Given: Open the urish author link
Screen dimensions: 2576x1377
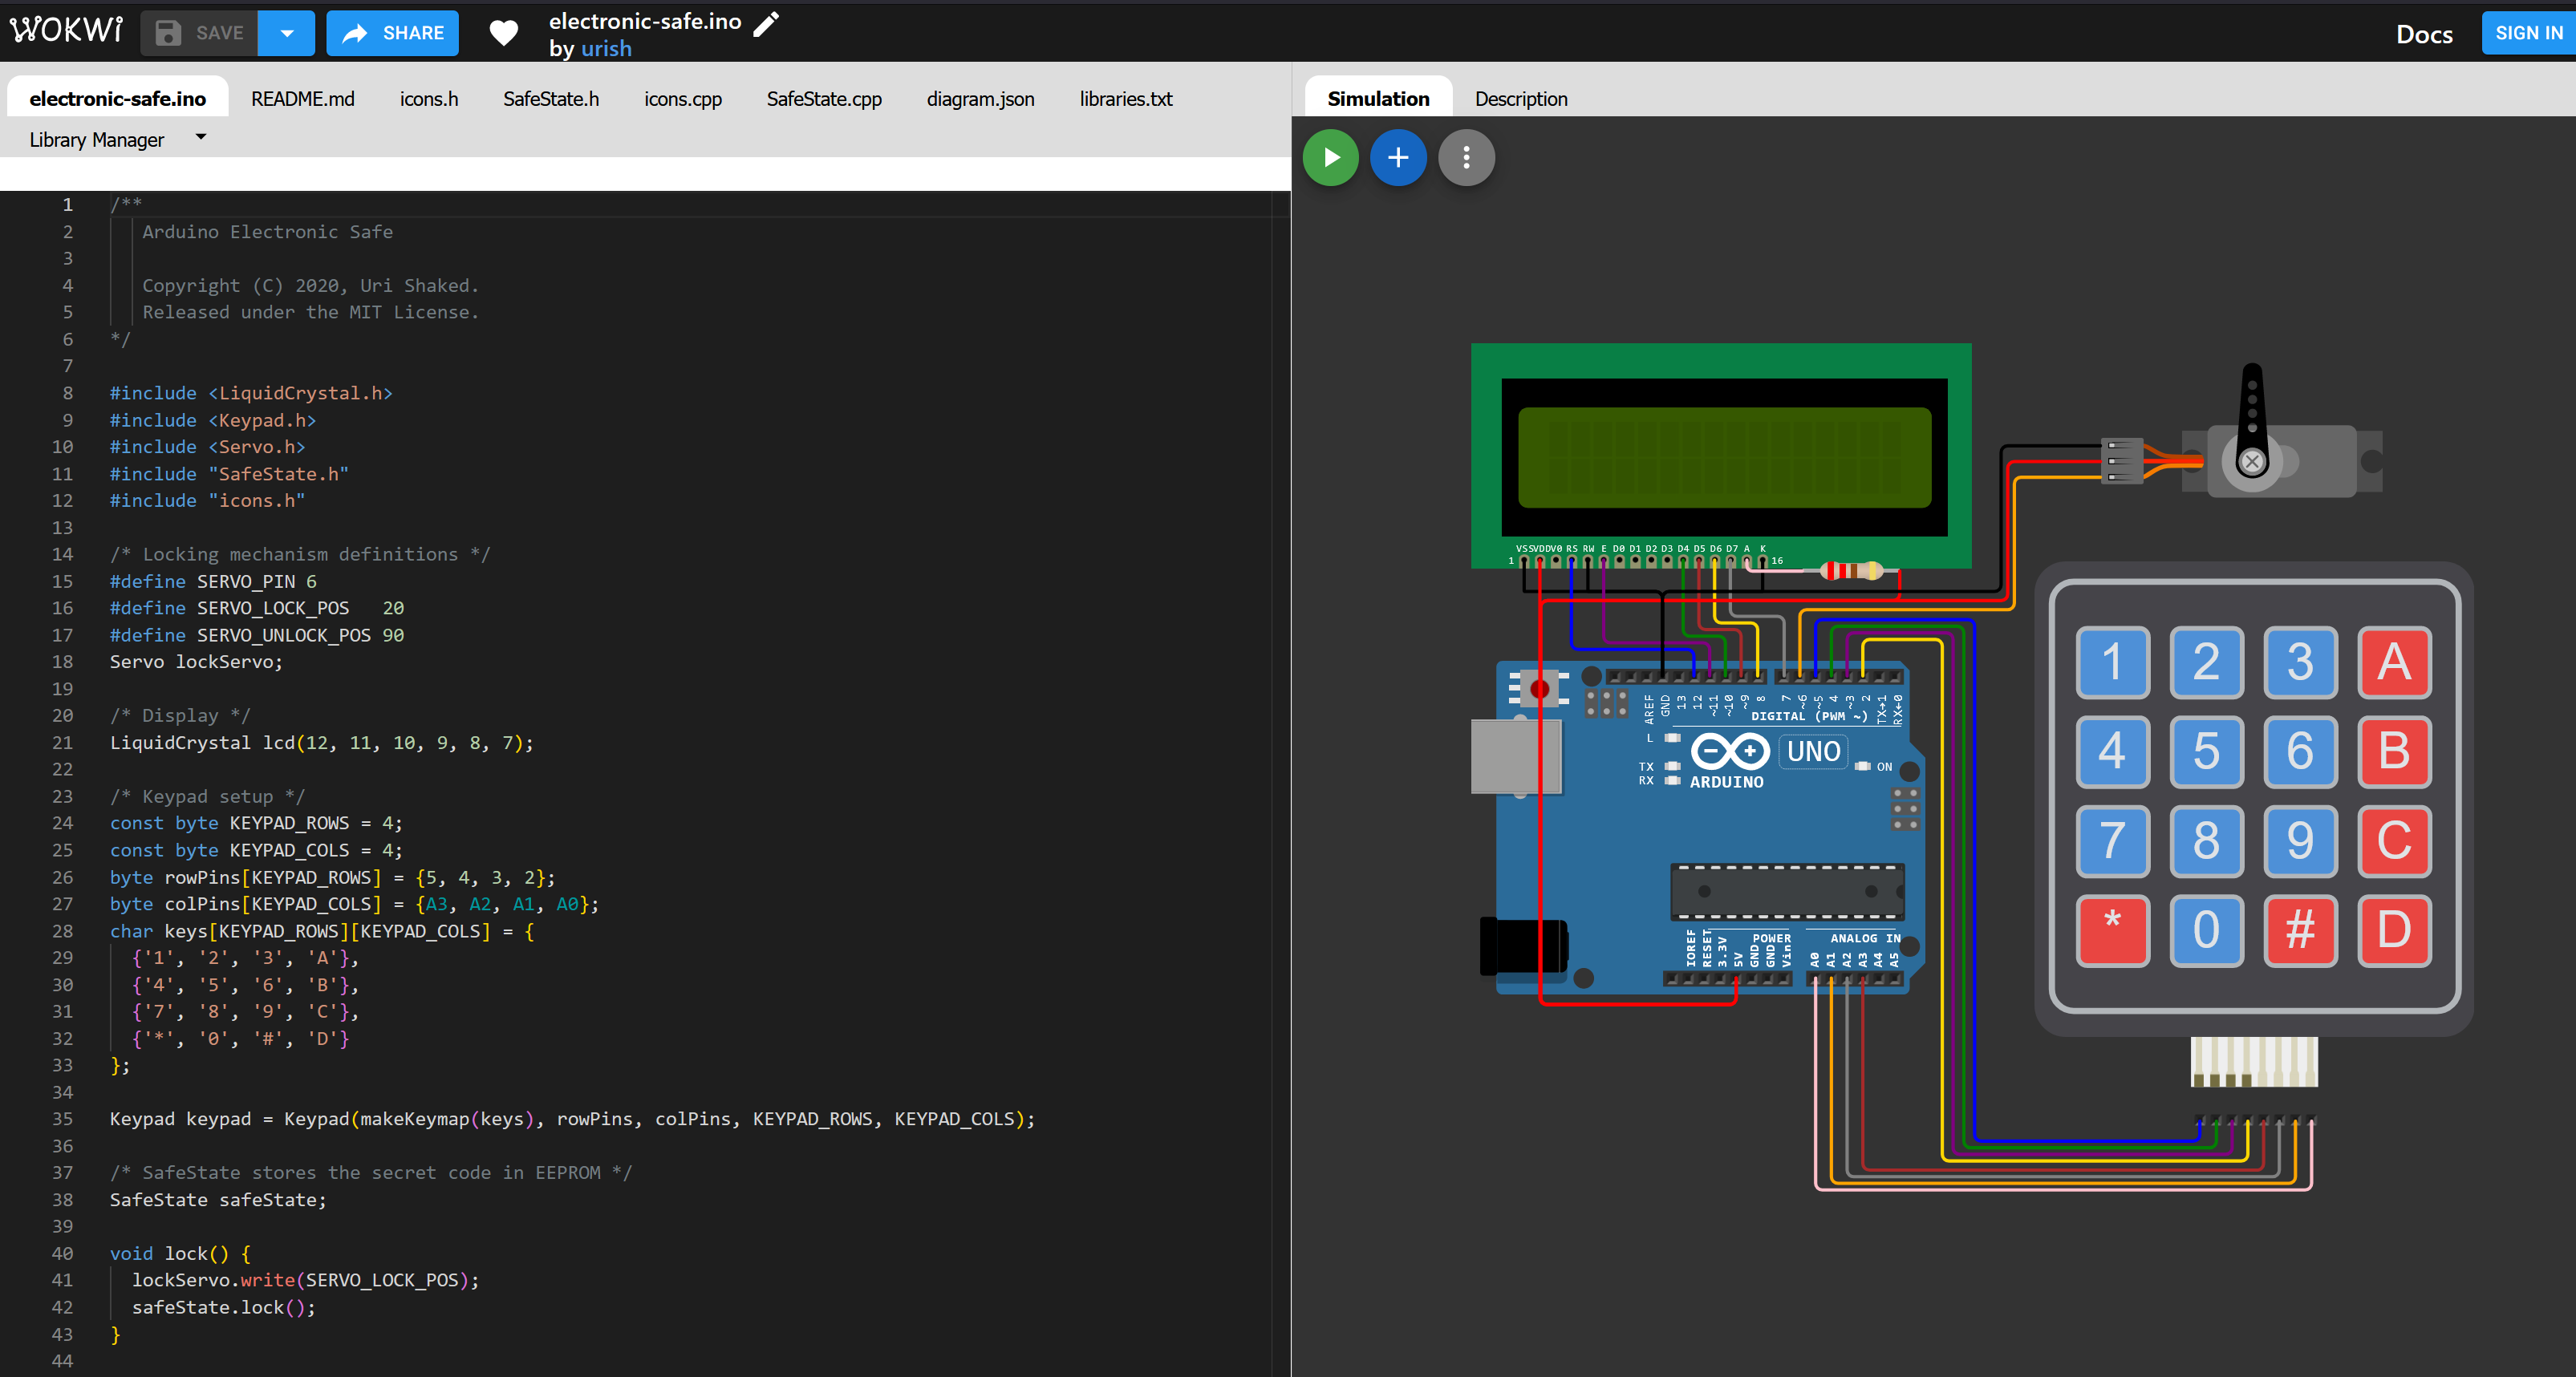Looking at the screenshot, I should 606,48.
